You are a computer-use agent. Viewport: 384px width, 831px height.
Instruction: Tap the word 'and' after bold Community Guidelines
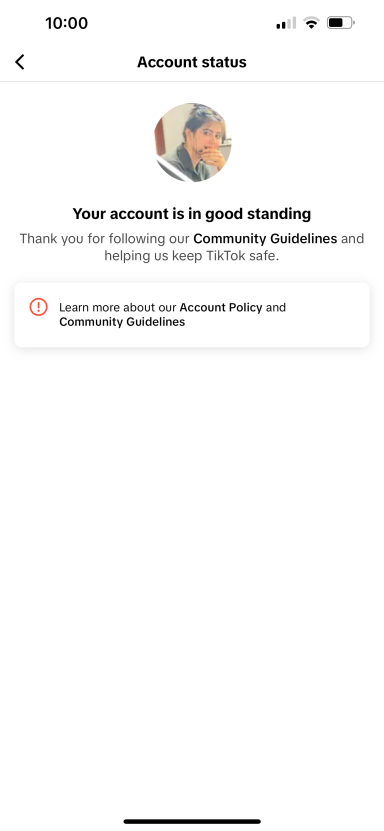352,238
